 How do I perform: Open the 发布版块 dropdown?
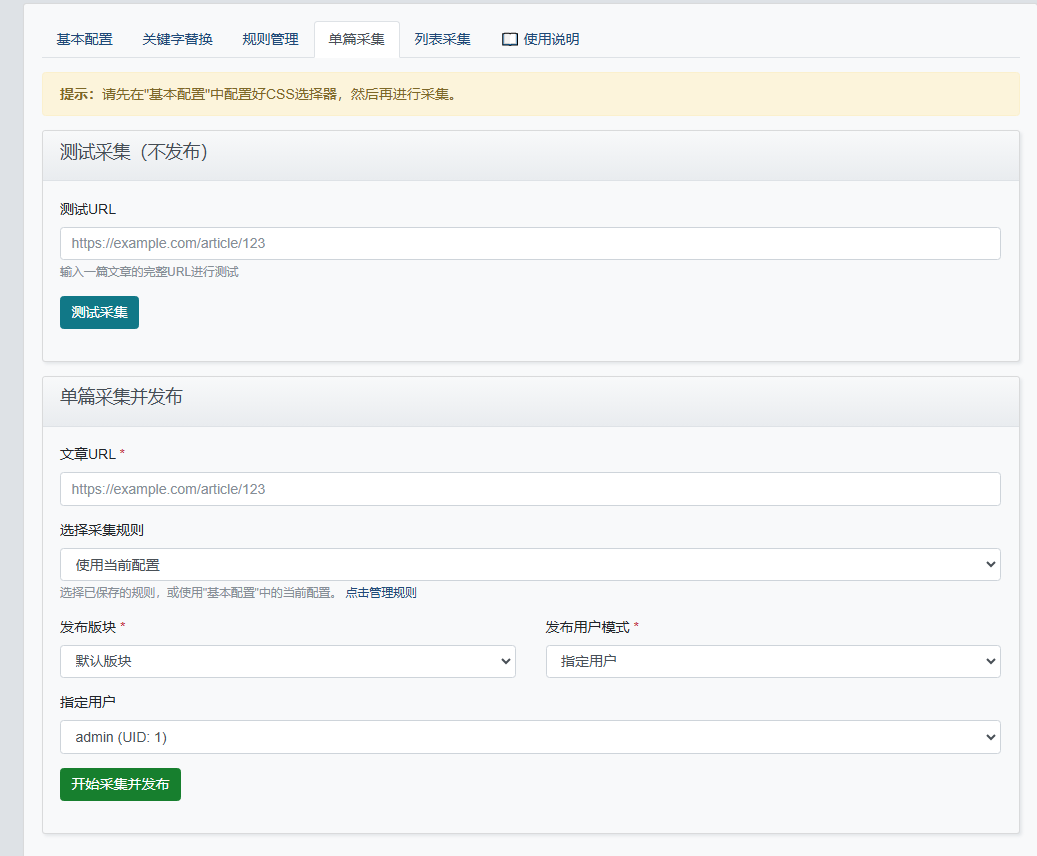pos(287,661)
